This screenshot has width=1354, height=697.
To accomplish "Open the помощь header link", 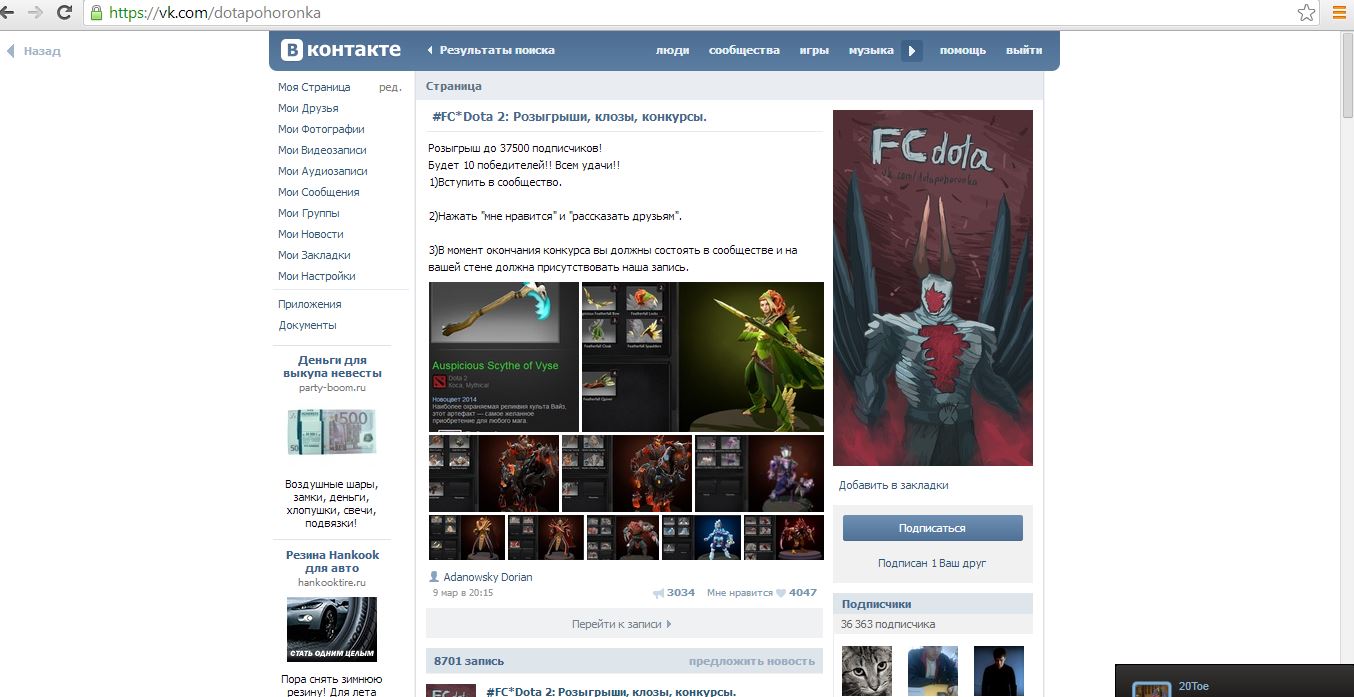I will [962, 50].
